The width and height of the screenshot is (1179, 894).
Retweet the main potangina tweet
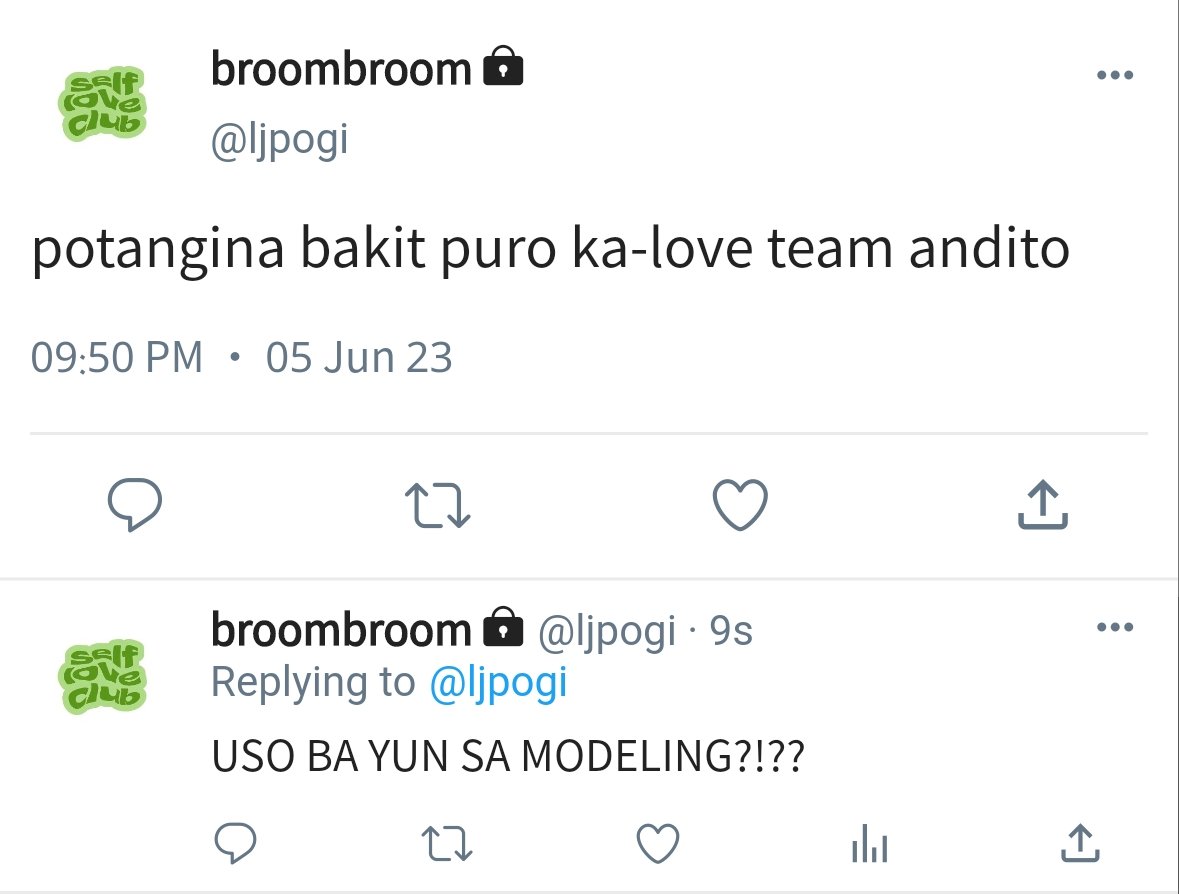[x=438, y=505]
